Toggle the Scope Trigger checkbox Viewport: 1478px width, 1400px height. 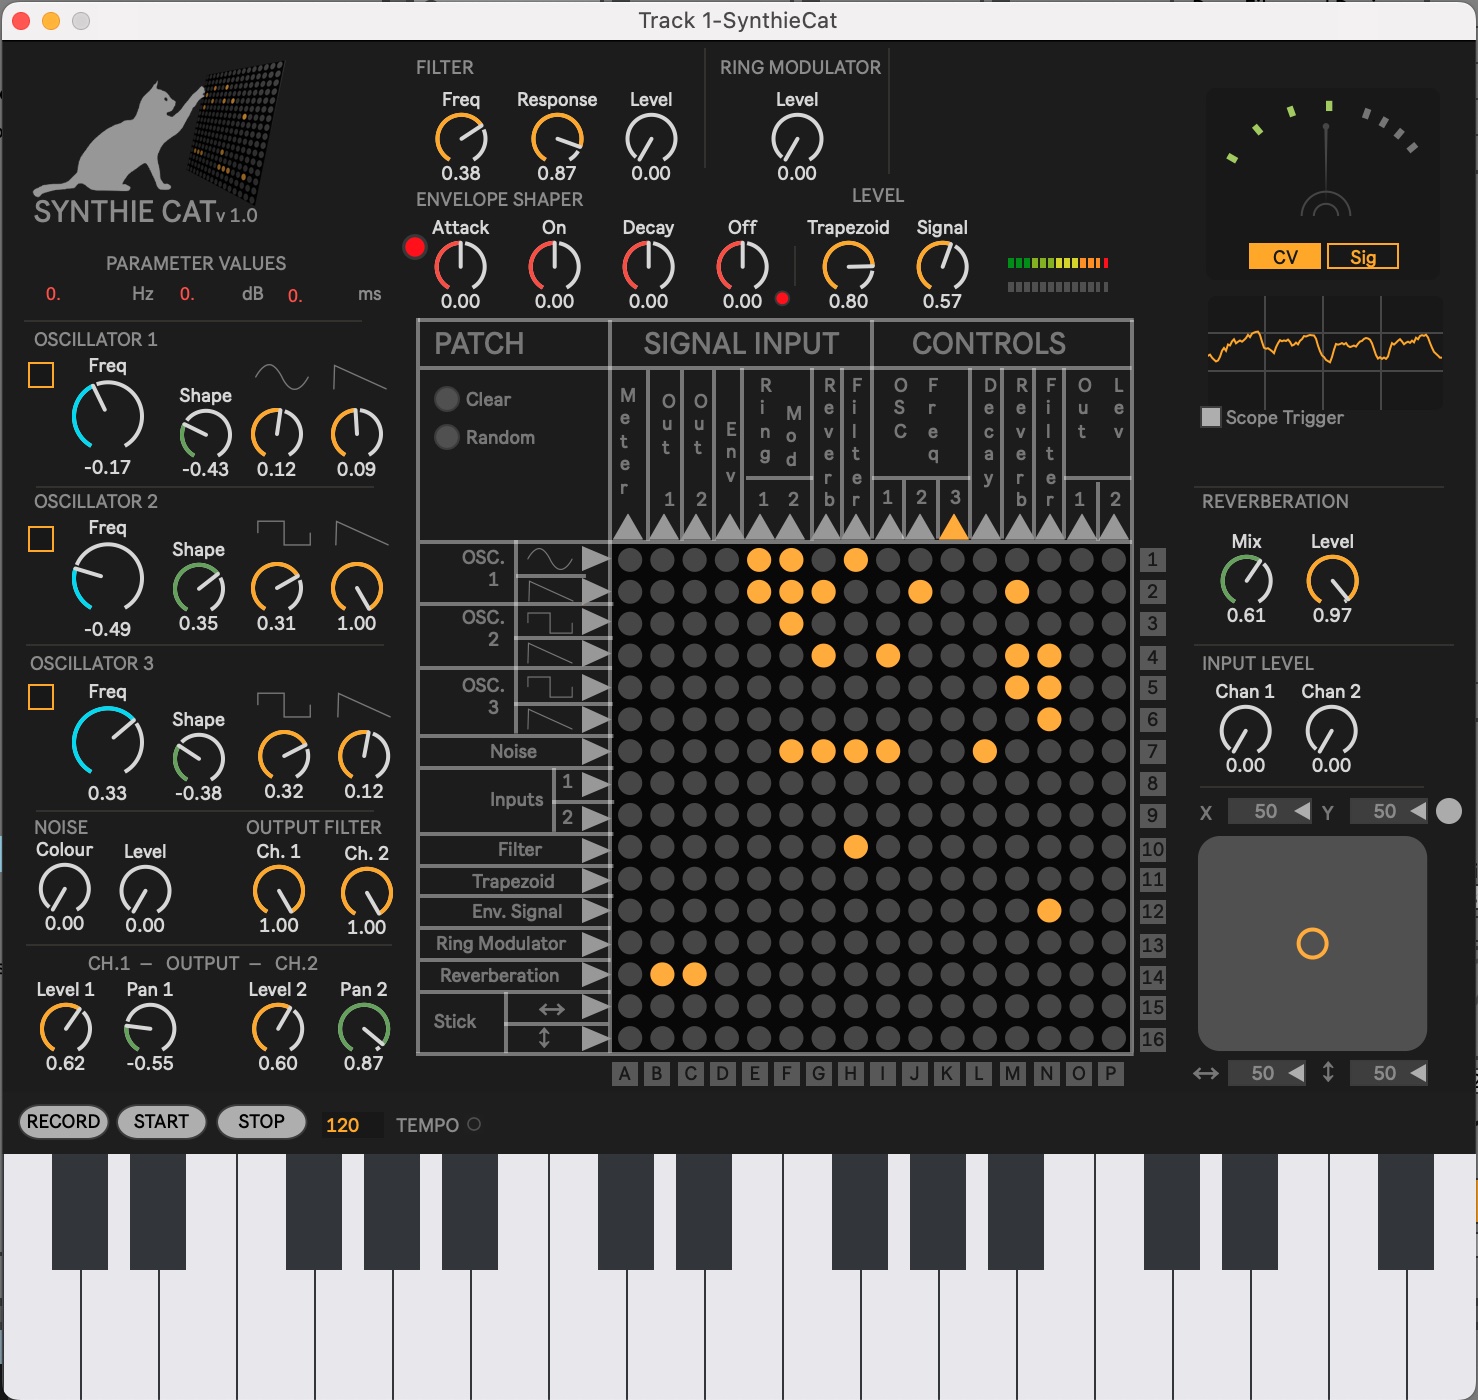click(1211, 417)
